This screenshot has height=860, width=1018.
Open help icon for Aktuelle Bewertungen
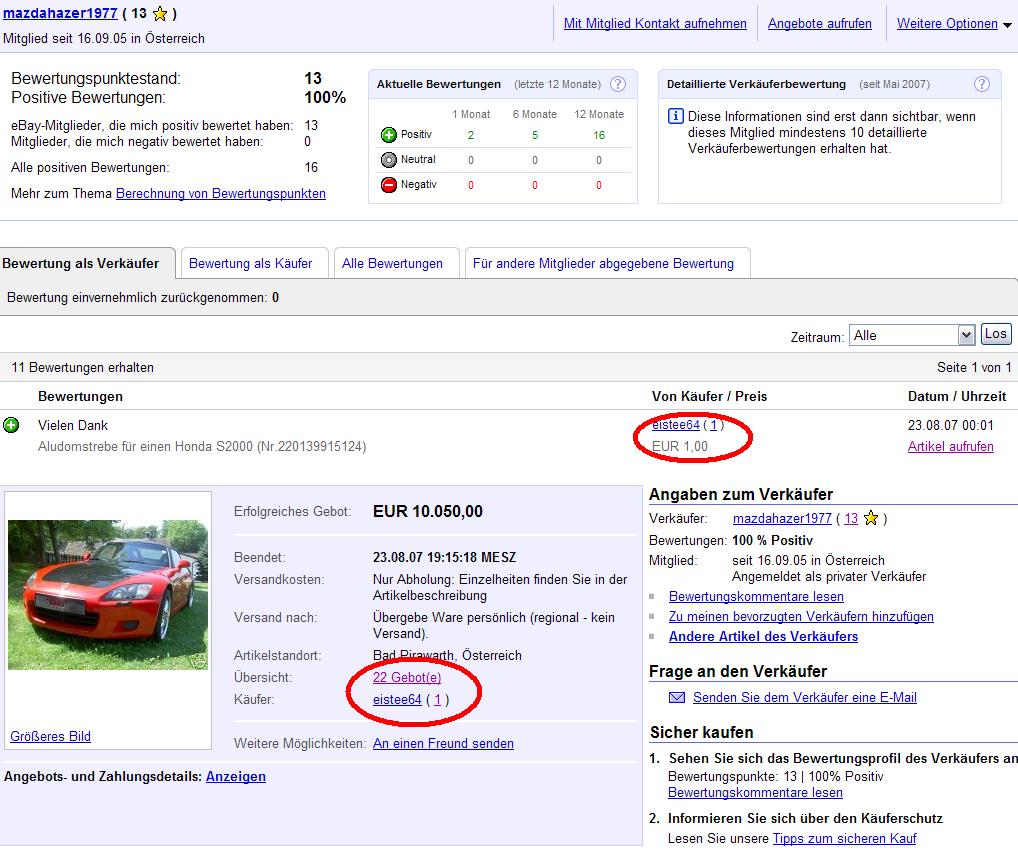coord(618,84)
